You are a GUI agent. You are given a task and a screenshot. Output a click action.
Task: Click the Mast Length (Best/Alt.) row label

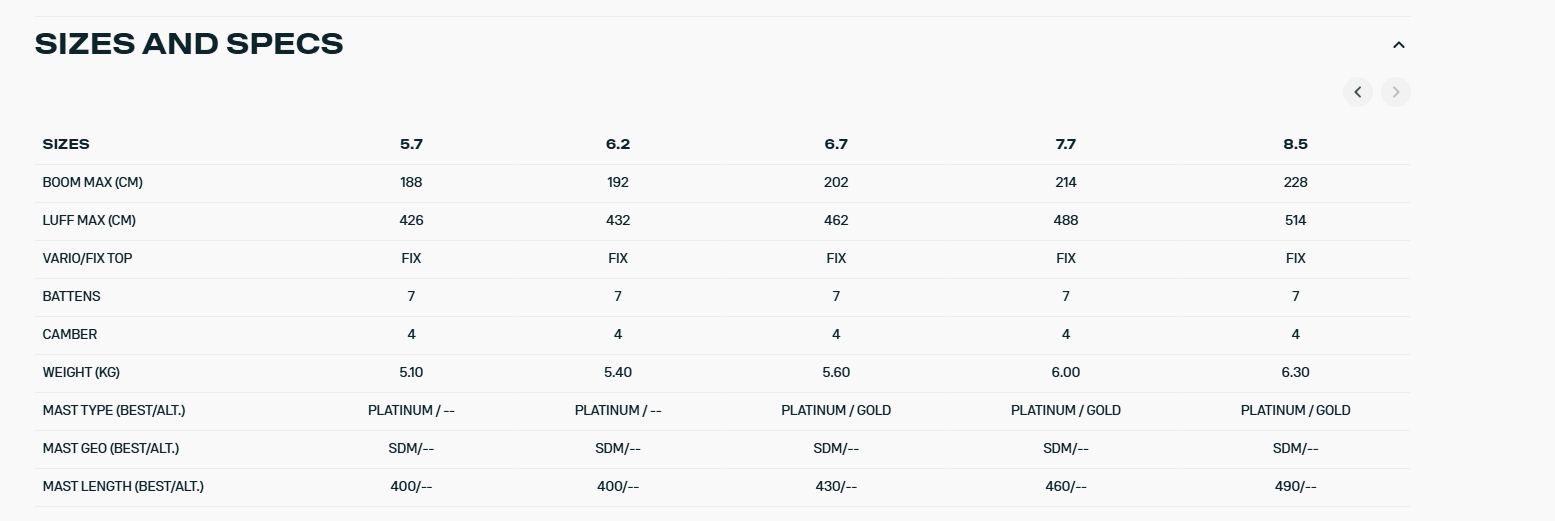pyautogui.click(x=123, y=486)
